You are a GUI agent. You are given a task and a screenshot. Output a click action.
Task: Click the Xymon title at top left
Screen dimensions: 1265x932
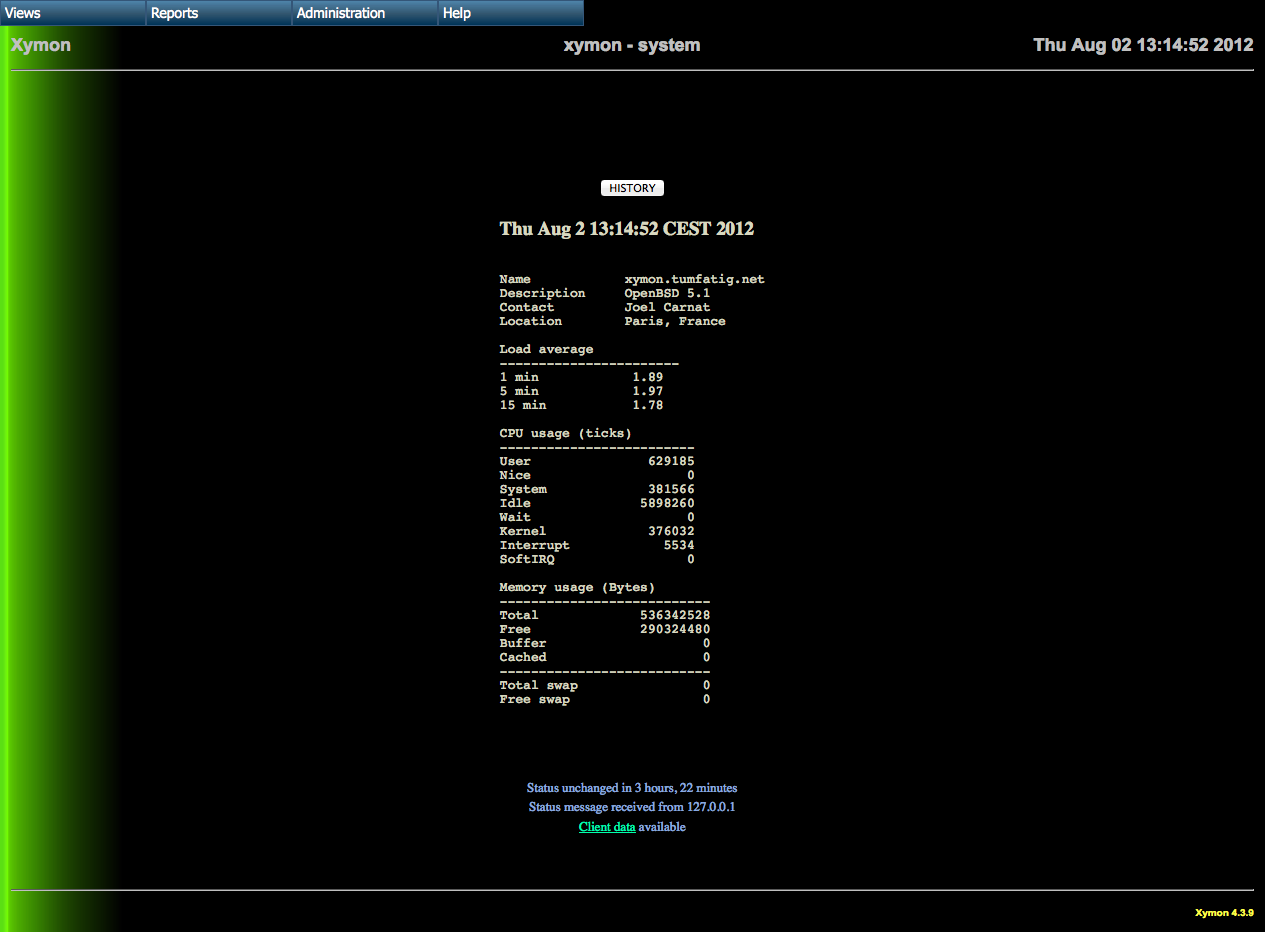[41, 45]
